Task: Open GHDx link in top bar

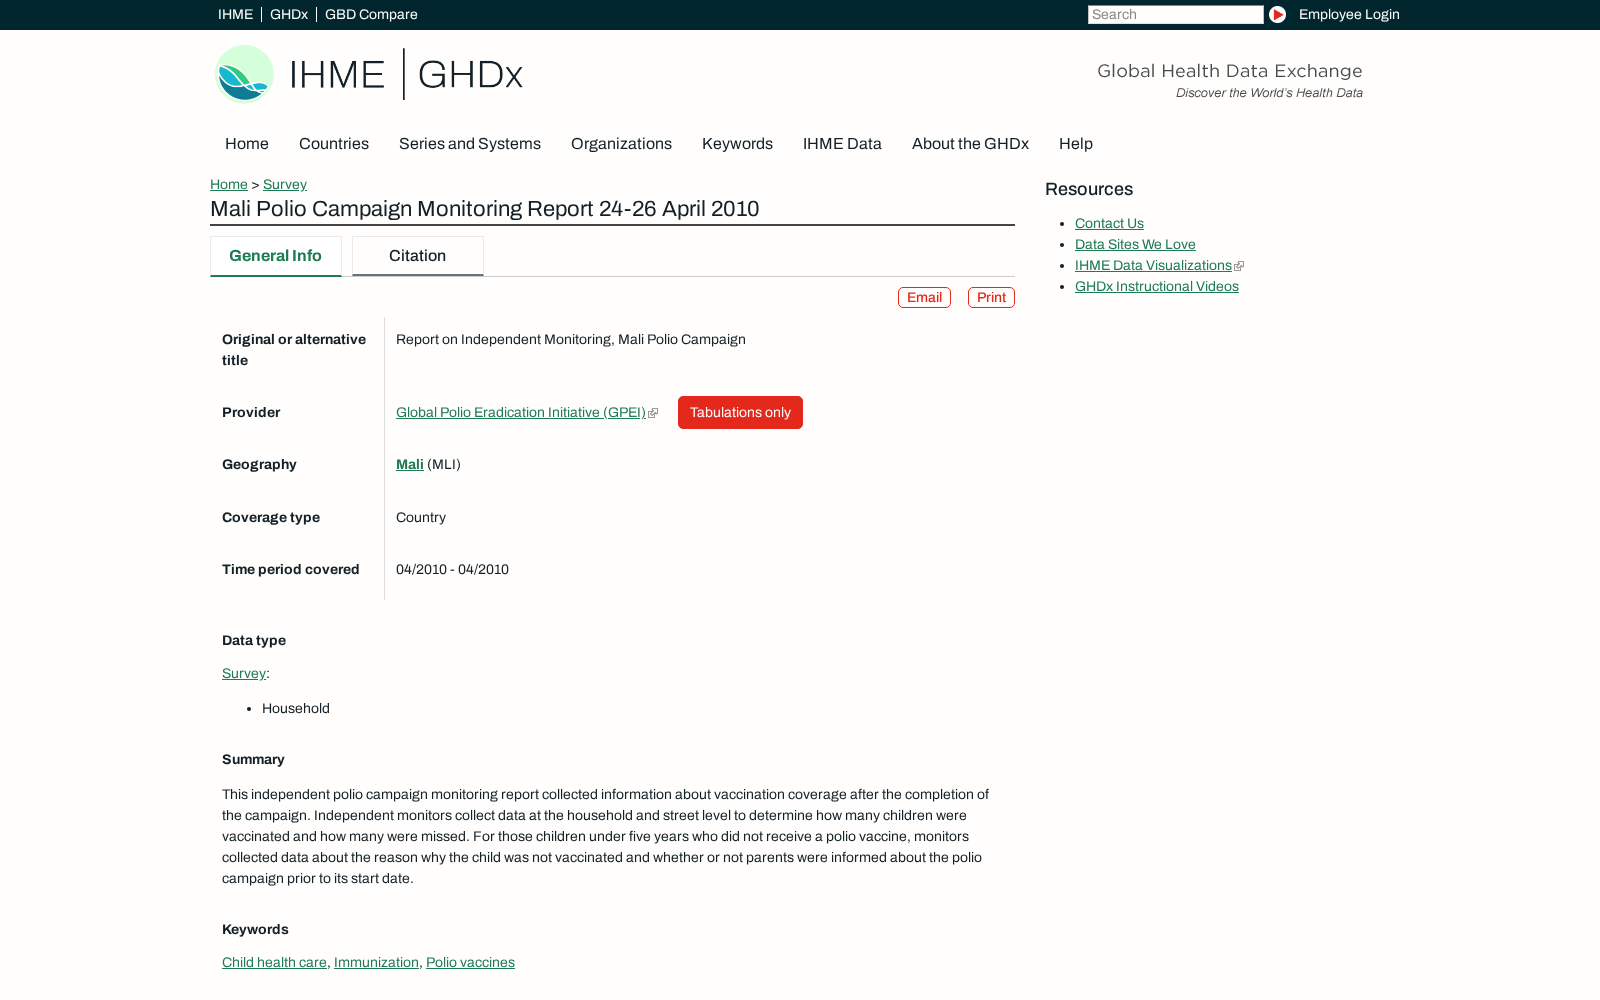Action: (289, 15)
